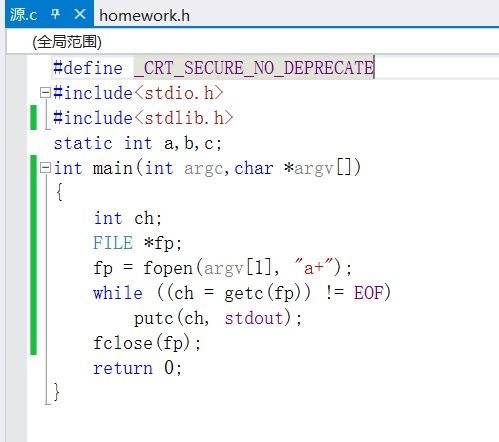Viewport: 499px width, 442px height.
Task: Click the "a+" string literal
Action: pyautogui.click(x=314, y=267)
